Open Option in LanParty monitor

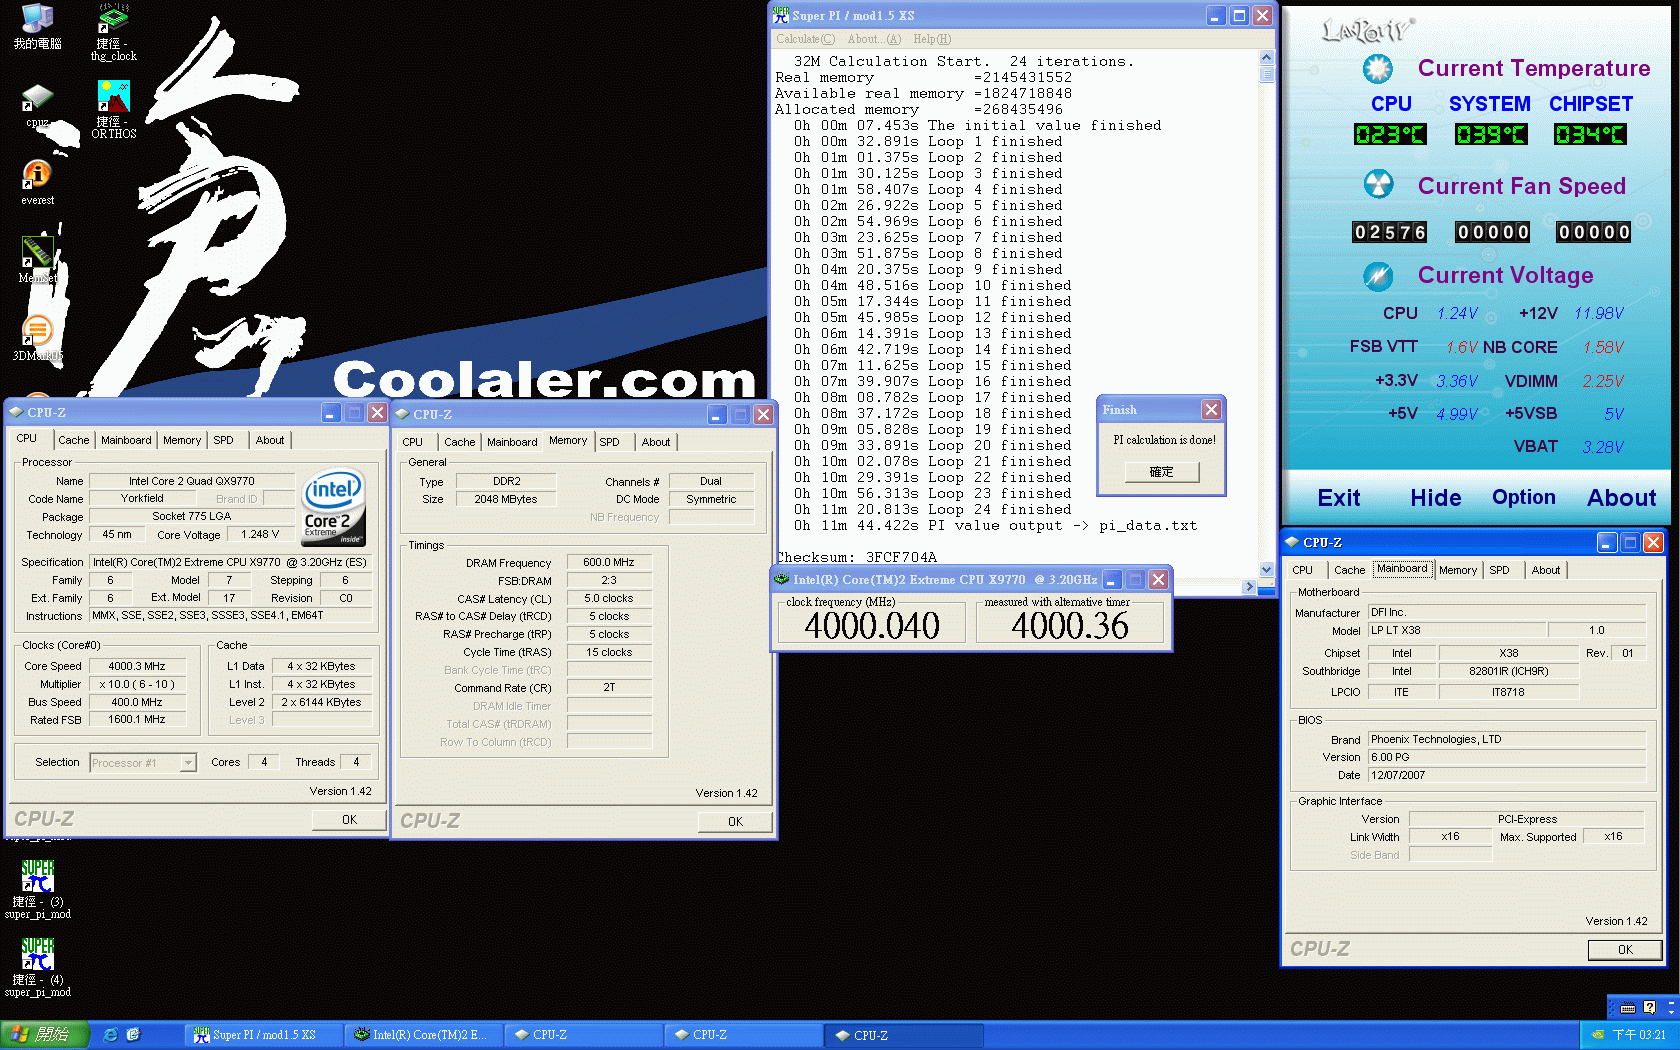(x=1523, y=497)
